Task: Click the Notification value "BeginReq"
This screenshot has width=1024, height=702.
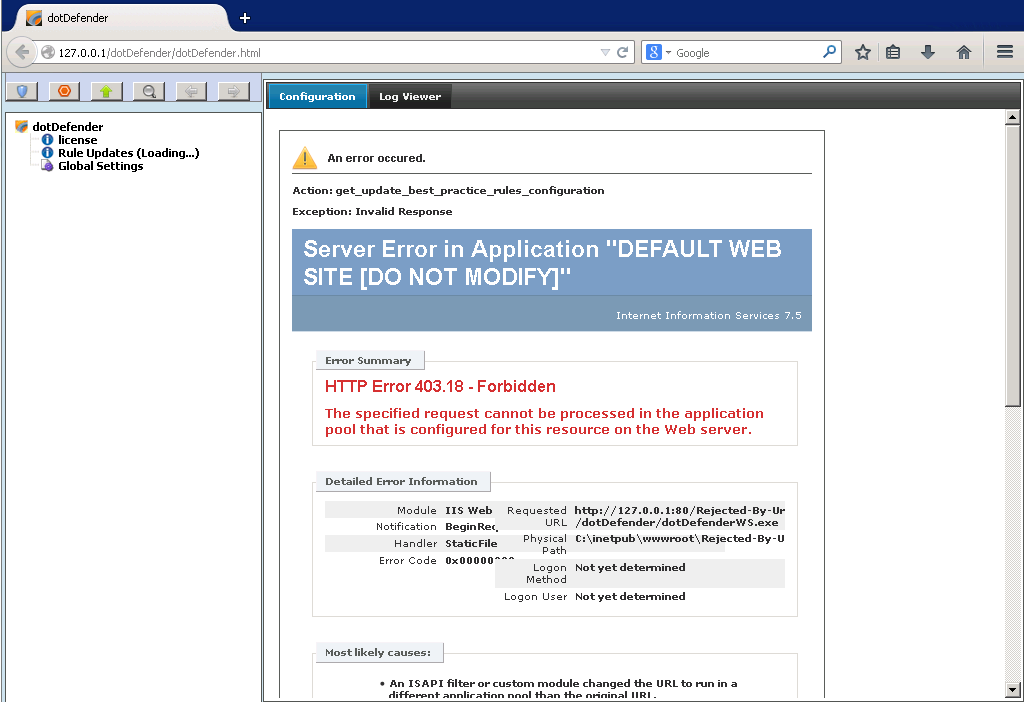Action: coord(472,527)
